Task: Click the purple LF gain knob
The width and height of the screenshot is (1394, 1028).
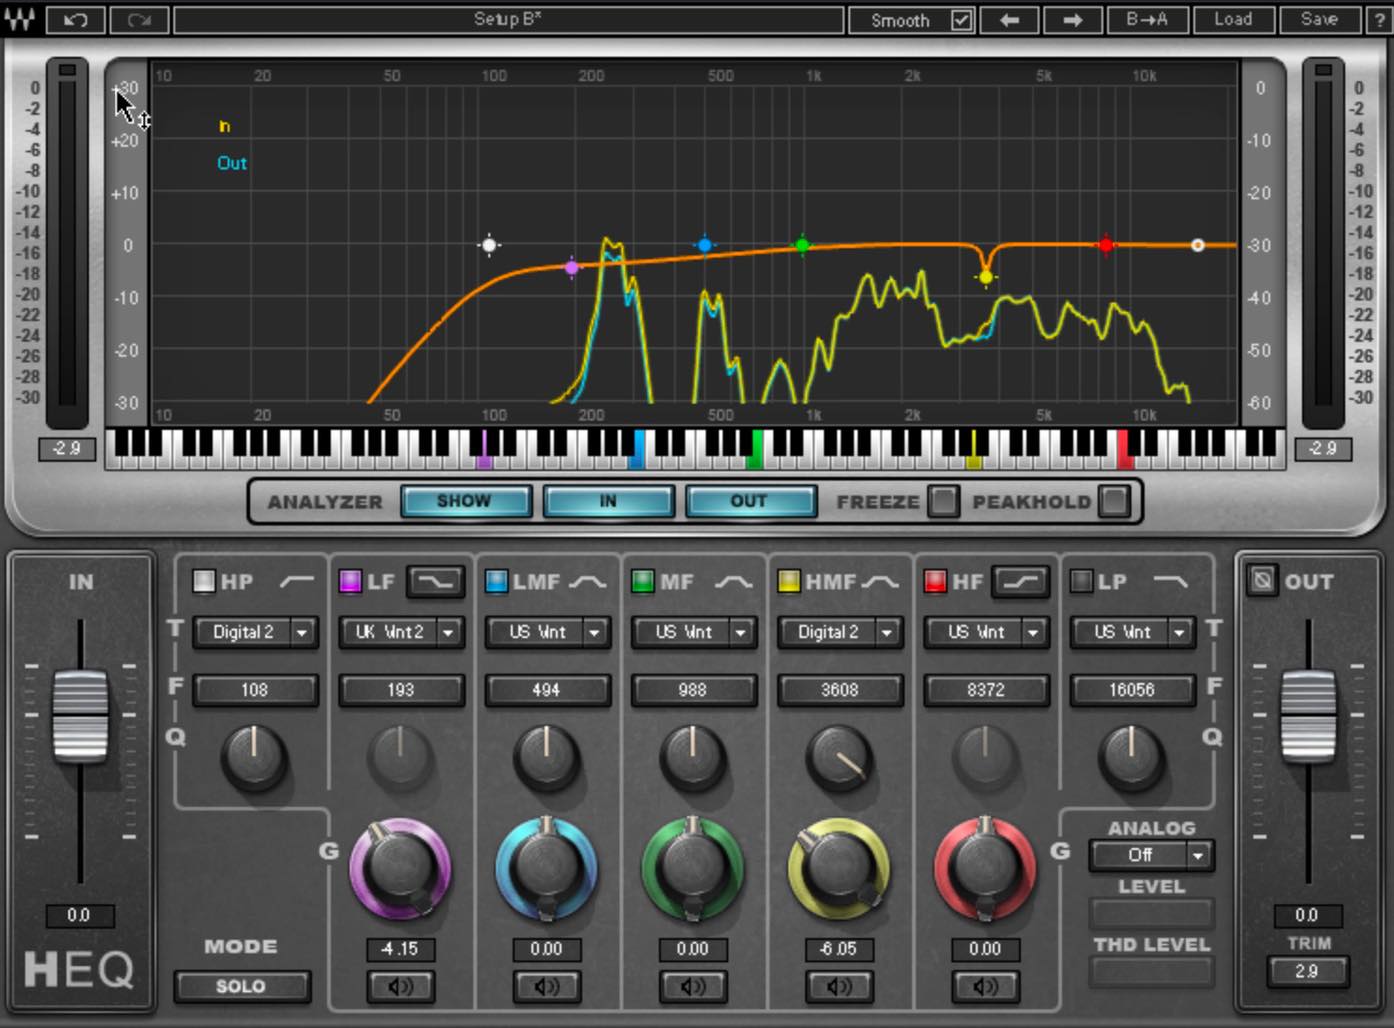Action: (400, 868)
